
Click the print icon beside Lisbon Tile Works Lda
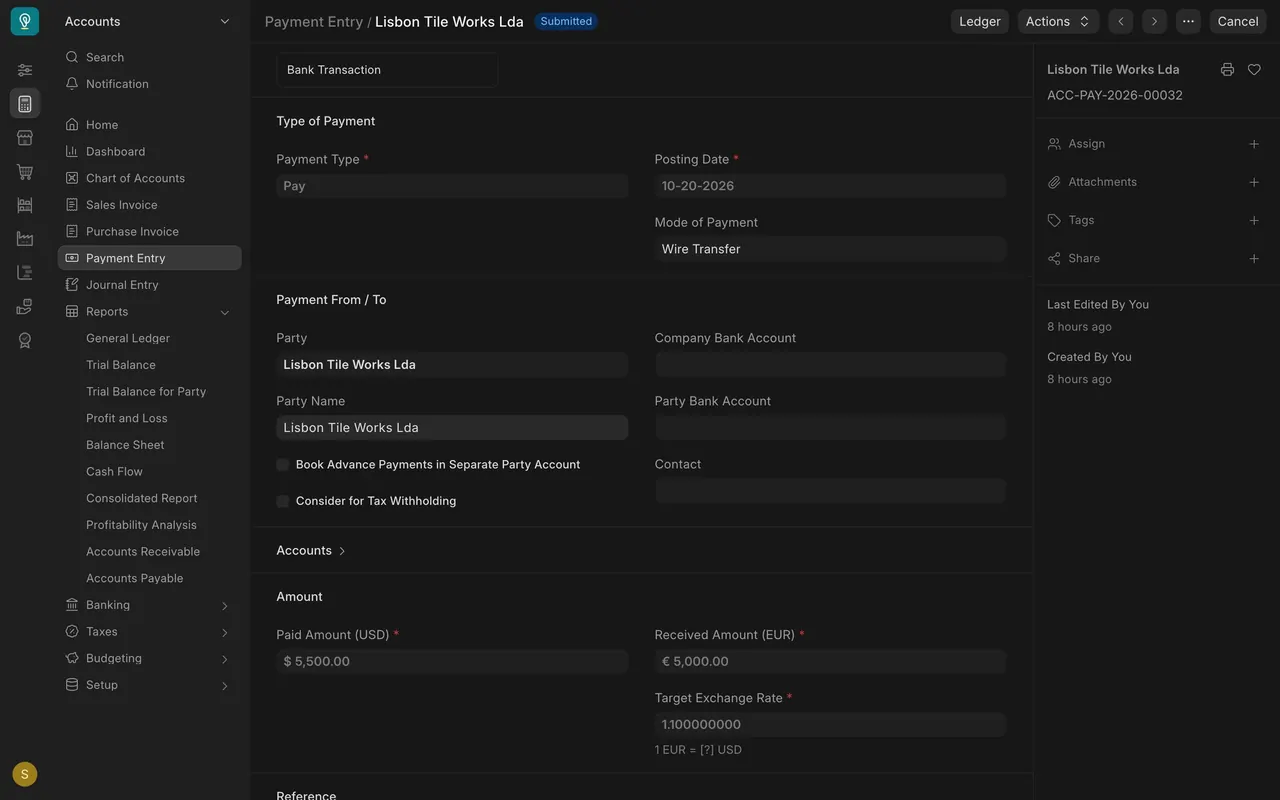(x=1227, y=69)
